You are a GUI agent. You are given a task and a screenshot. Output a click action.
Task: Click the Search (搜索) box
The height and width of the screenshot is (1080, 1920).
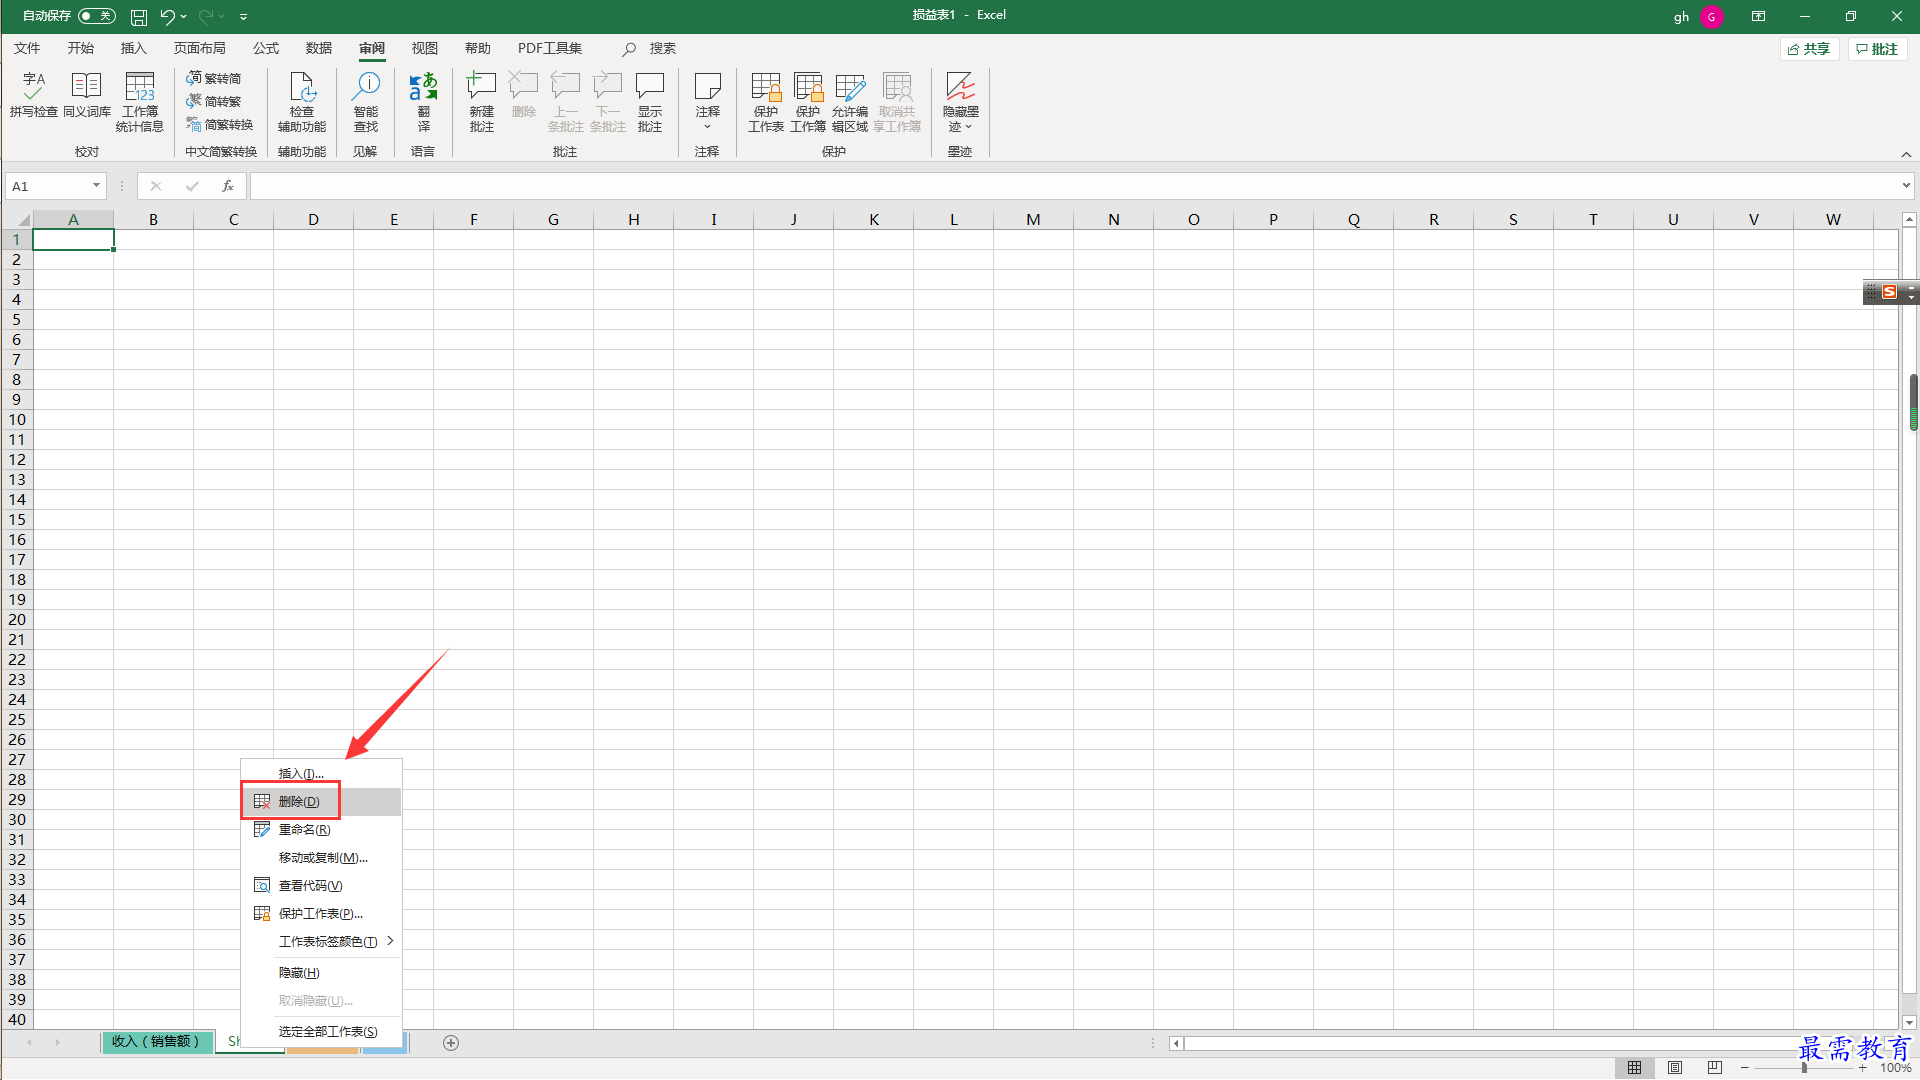coord(650,48)
